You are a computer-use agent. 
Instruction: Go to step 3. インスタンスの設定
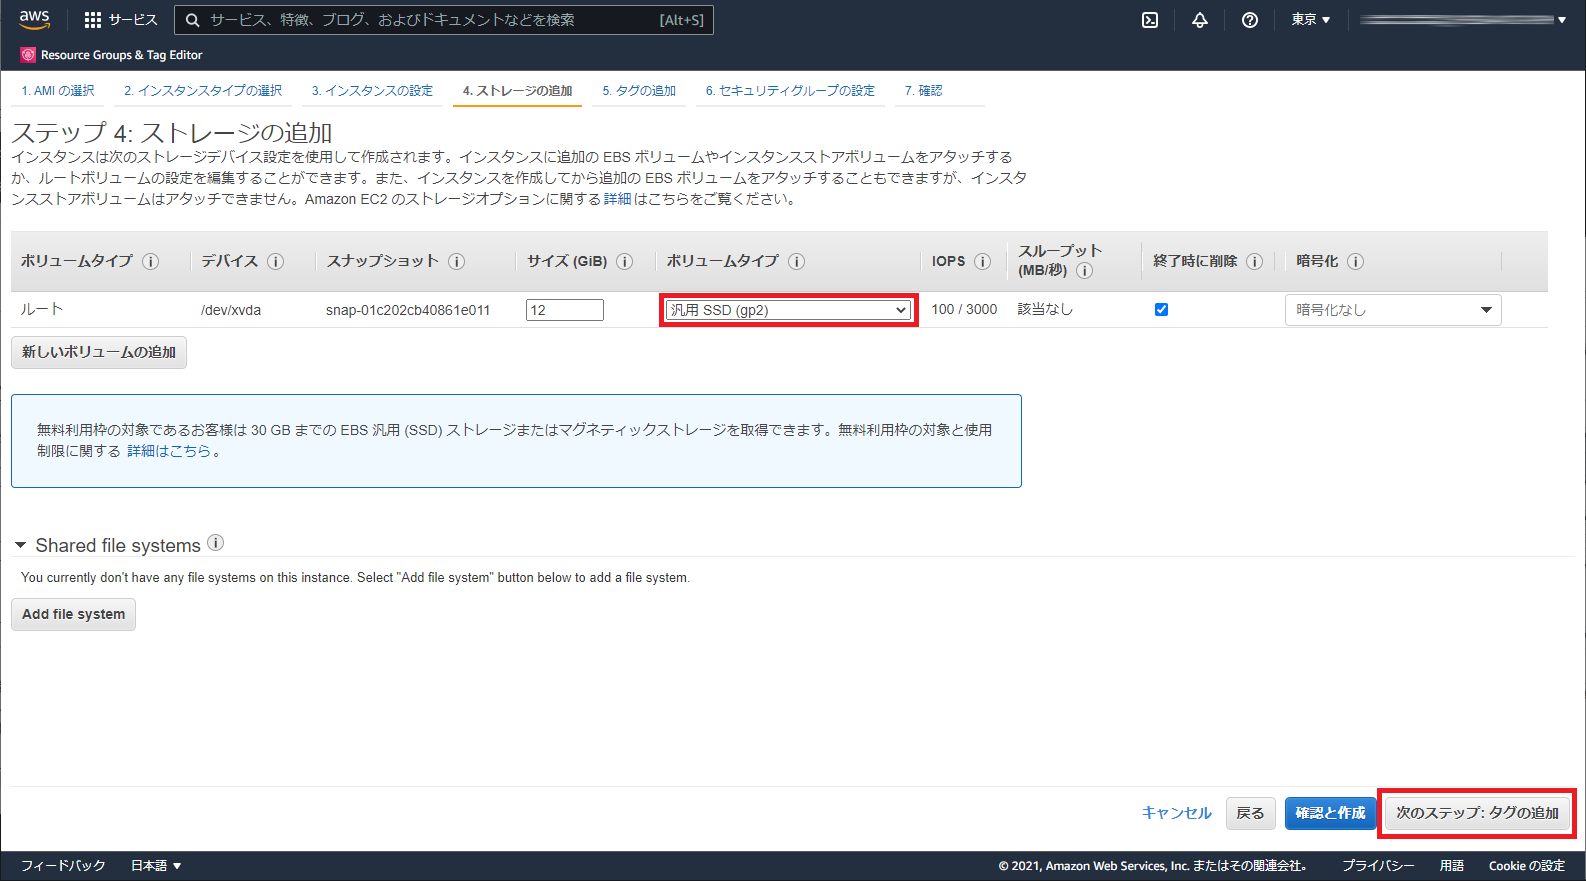[372, 91]
